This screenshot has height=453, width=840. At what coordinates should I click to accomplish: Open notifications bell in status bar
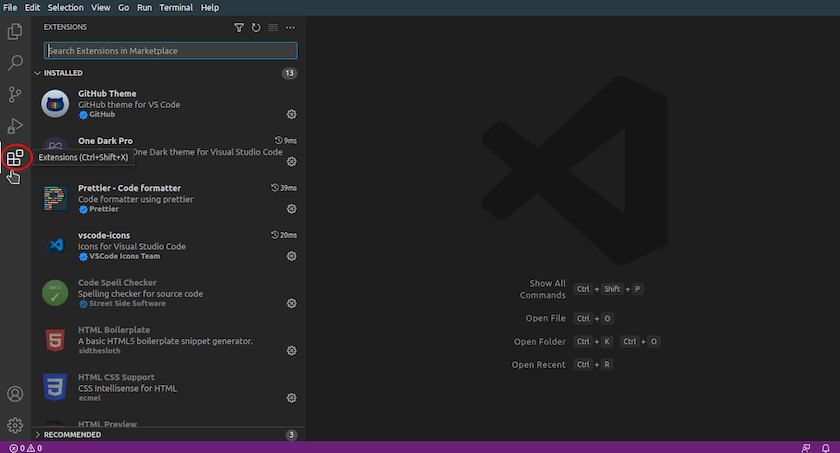(x=827, y=447)
